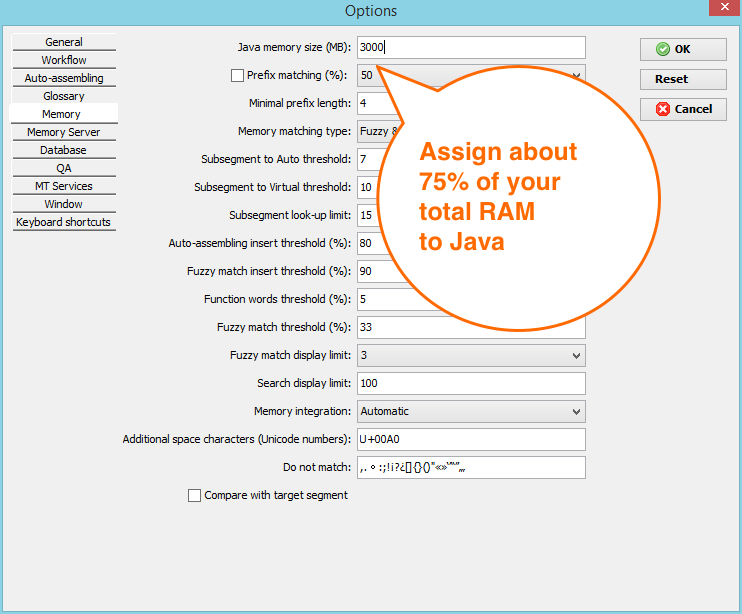The image size is (742, 614).
Task: Click the Java memory size field
Action: click(x=470, y=47)
